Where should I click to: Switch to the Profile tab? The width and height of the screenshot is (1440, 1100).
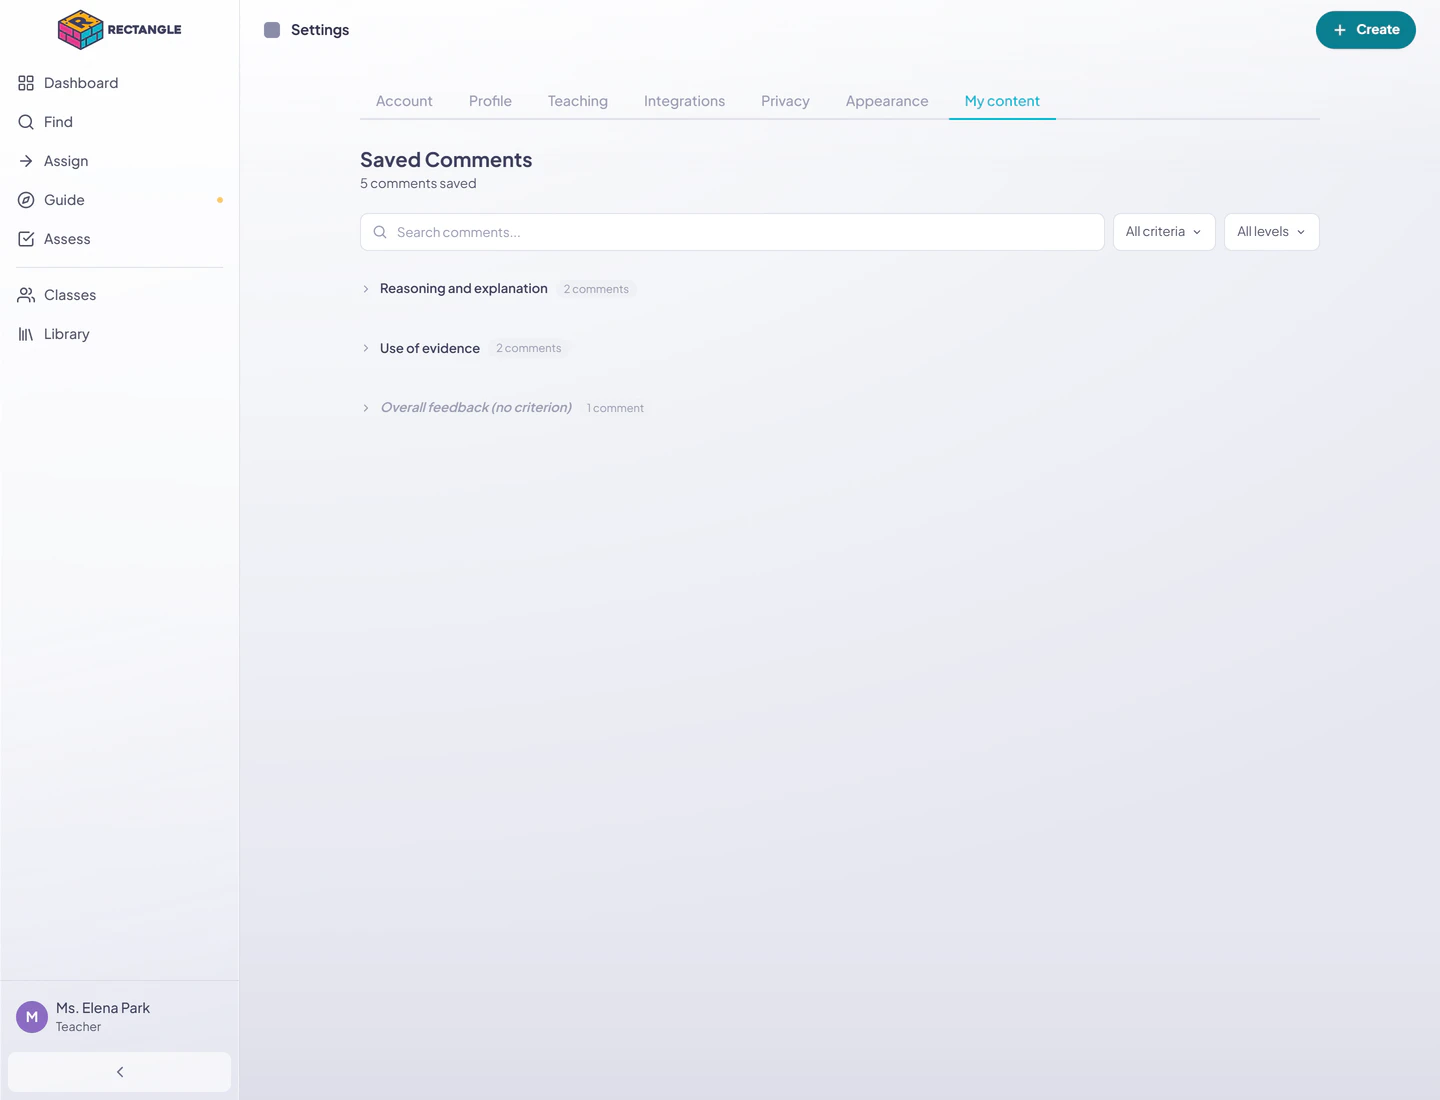click(490, 101)
